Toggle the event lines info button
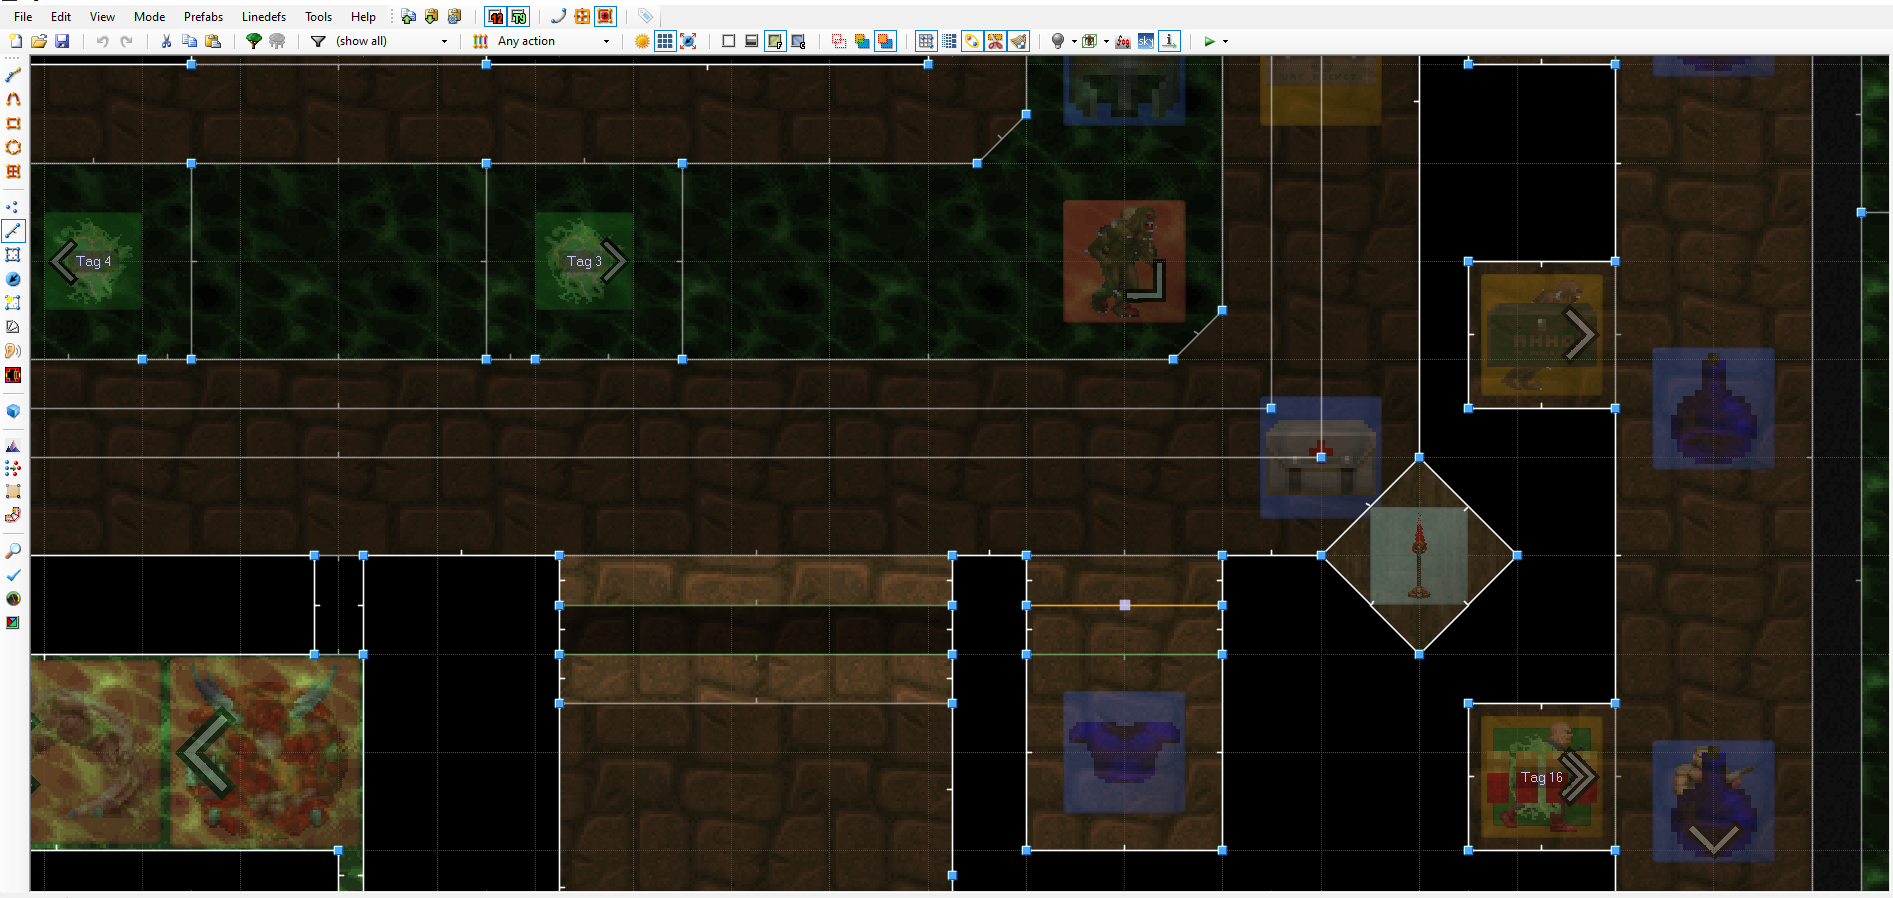The image size is (1893, 898). tap(1169, 41)
